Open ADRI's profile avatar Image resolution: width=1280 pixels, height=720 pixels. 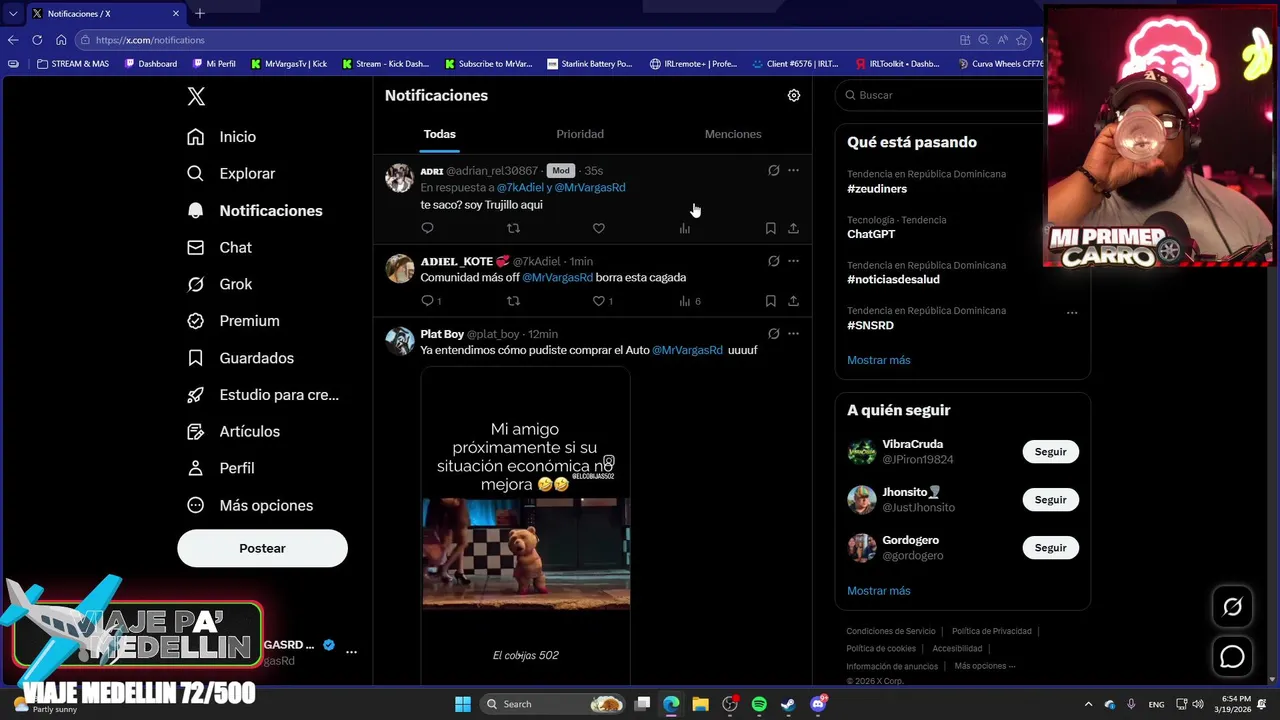click(400, 178)
